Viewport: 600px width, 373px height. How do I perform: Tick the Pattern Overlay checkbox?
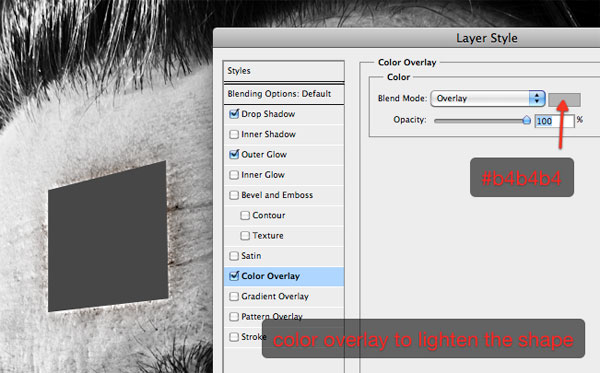point(234,317)
